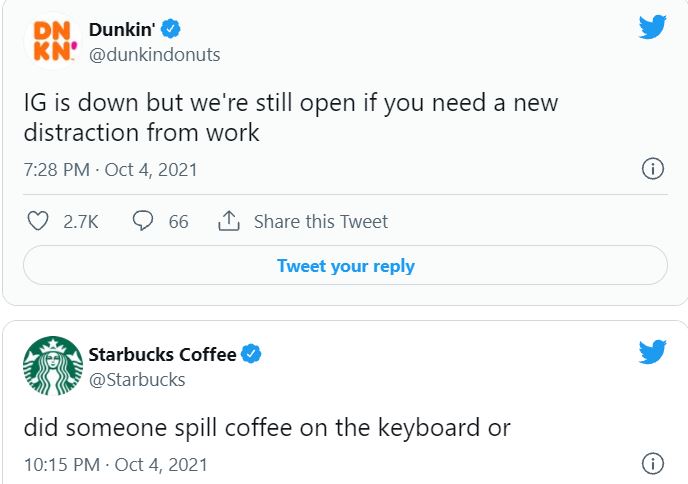Open info icon on Dunkin' tweet
Screen dimensions: 688x484
tap(652, 169)
